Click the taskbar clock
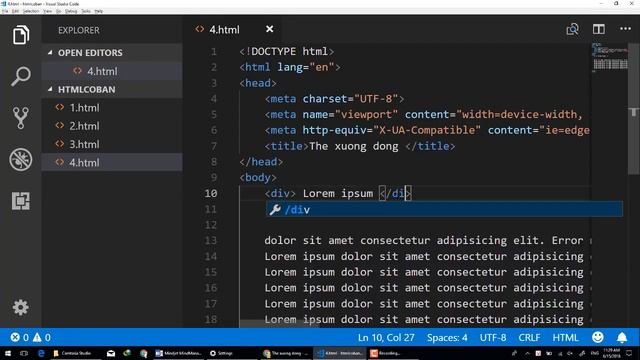The image size is (640, 360). 612,353
